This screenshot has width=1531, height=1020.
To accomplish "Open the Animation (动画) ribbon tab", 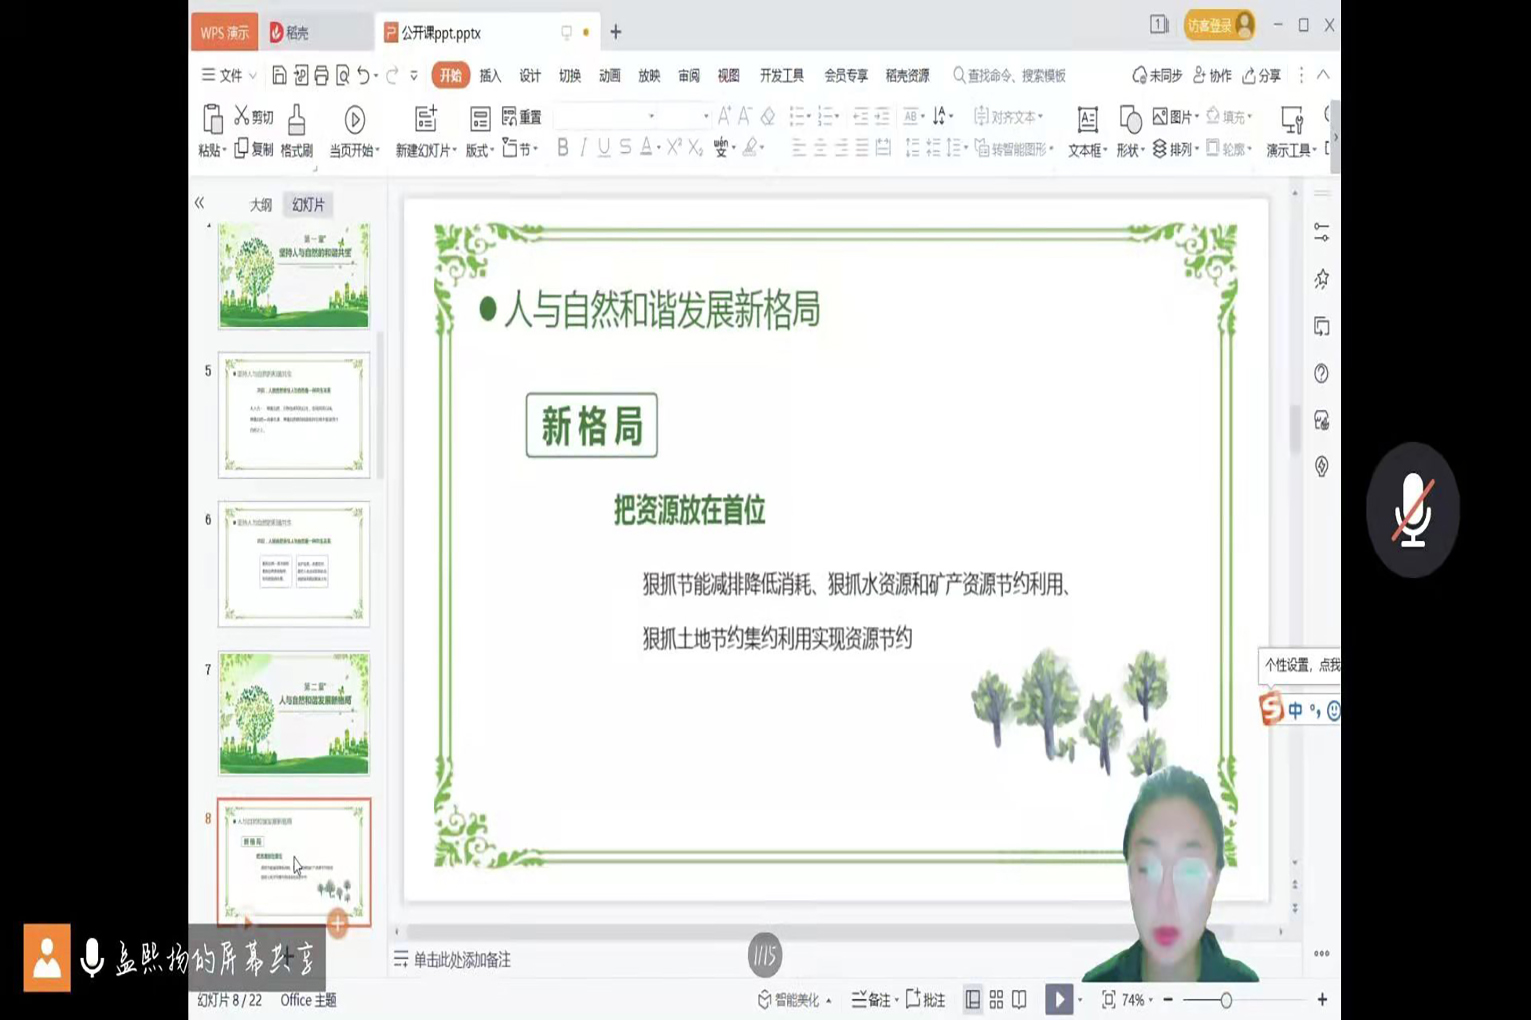I will [x=609, y=76].
